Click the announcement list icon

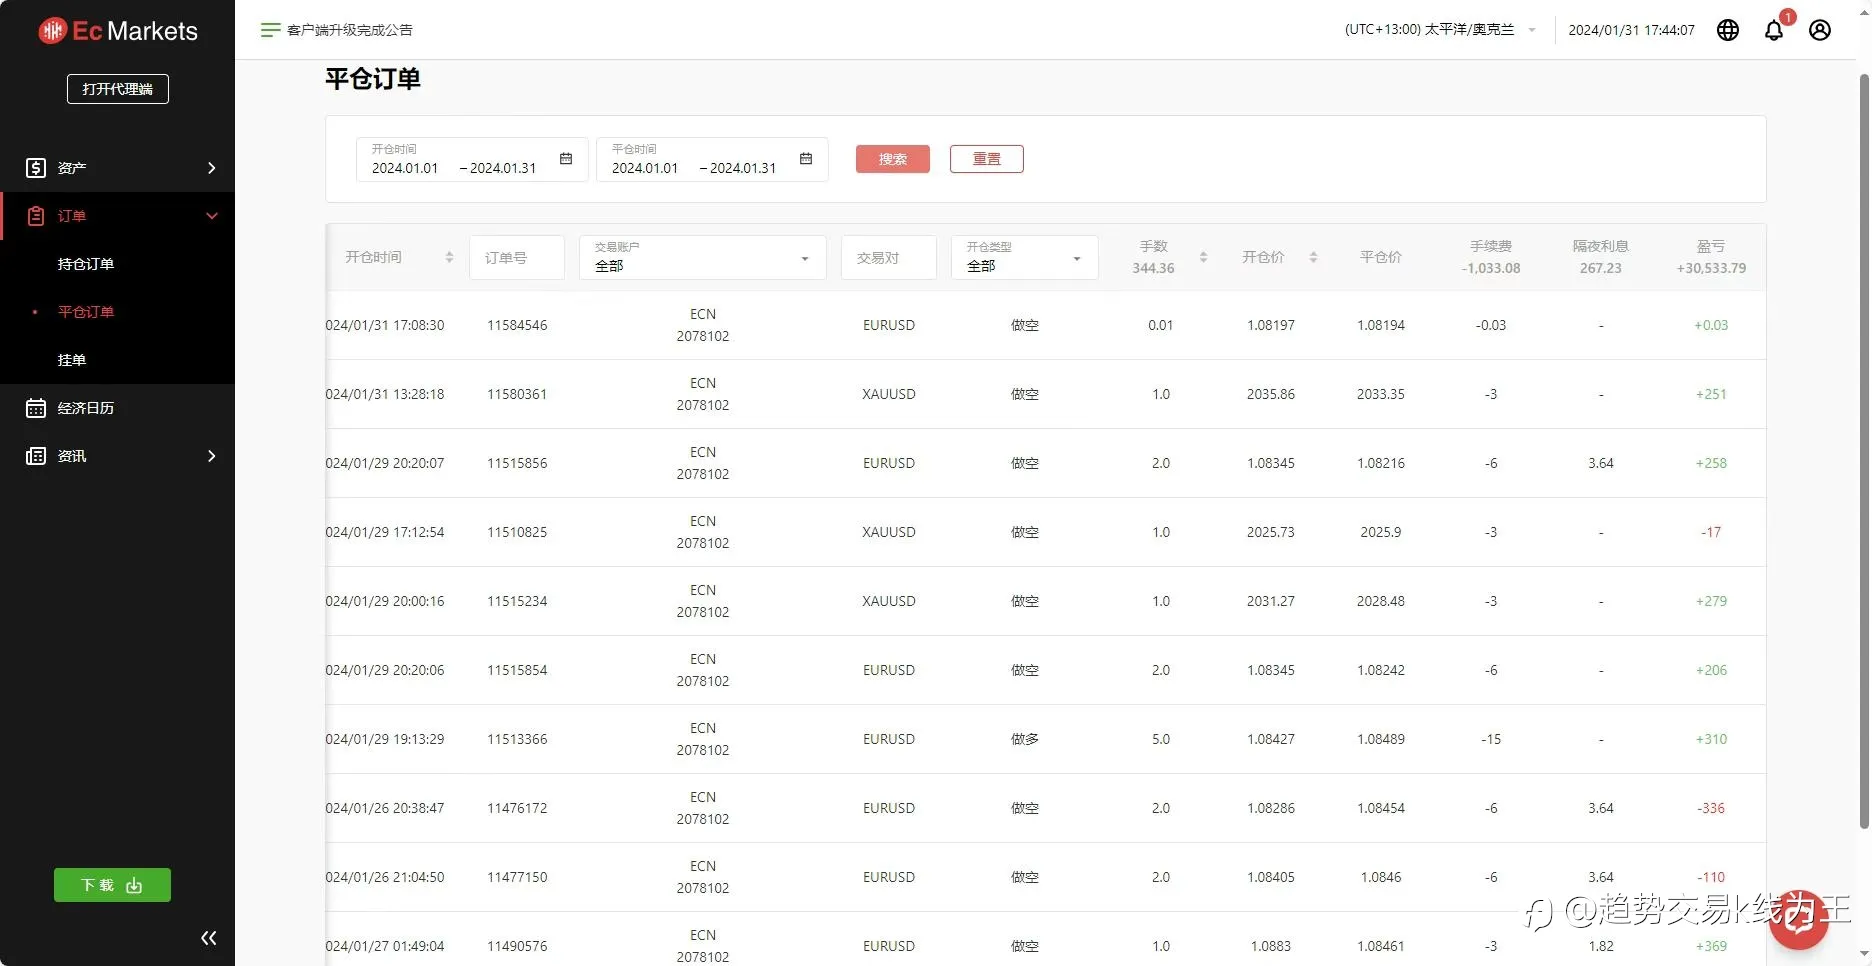(x=270, y=30)
